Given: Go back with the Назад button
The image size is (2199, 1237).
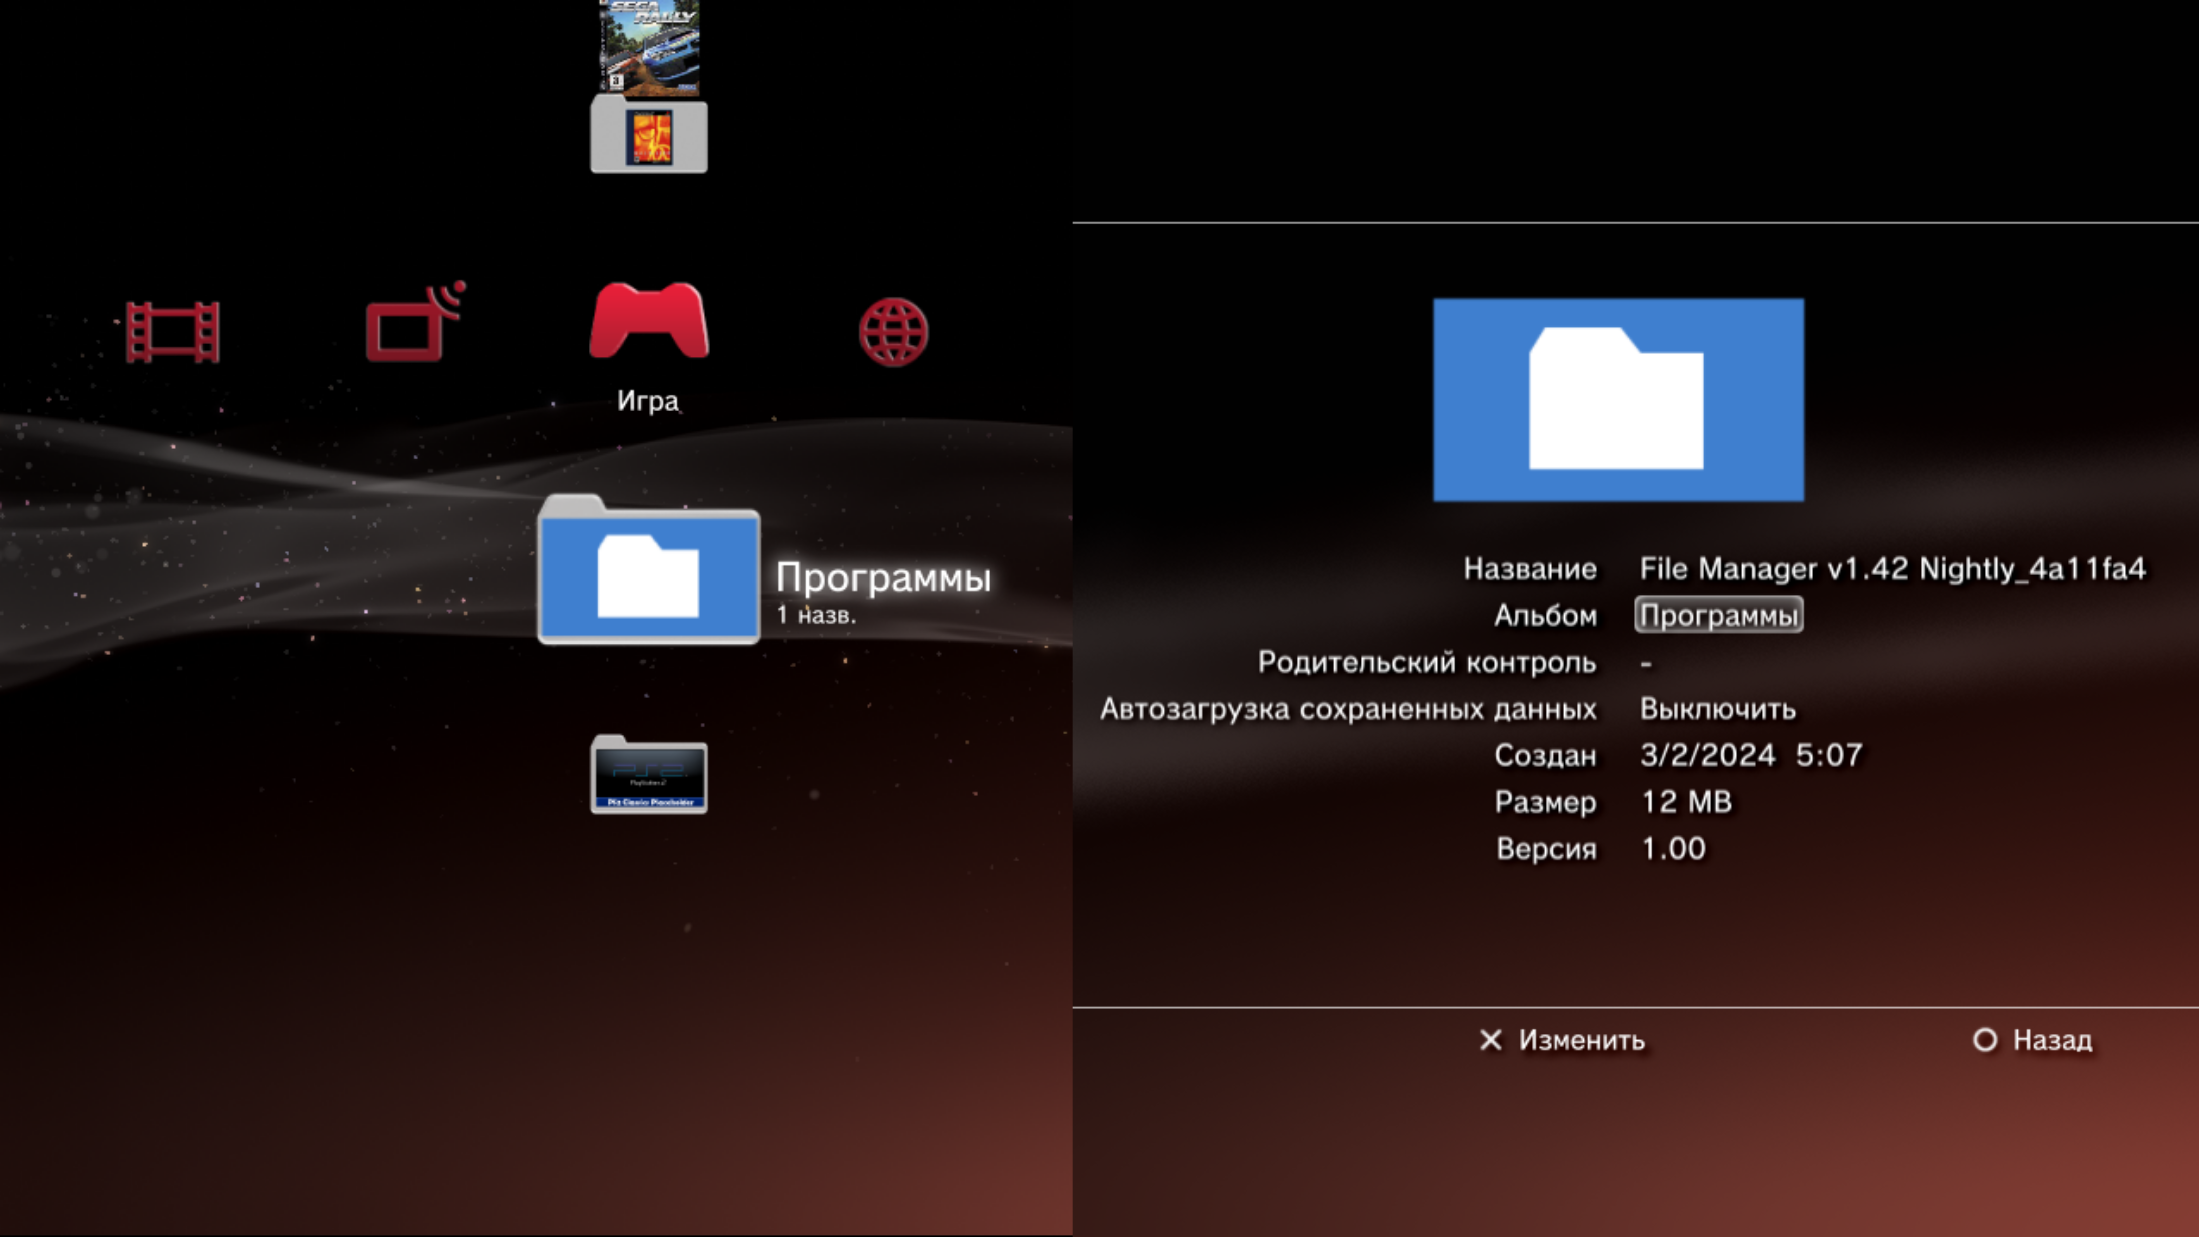Looking at the screenshot, I should pyautogui.click(x=2050, y=1040).
